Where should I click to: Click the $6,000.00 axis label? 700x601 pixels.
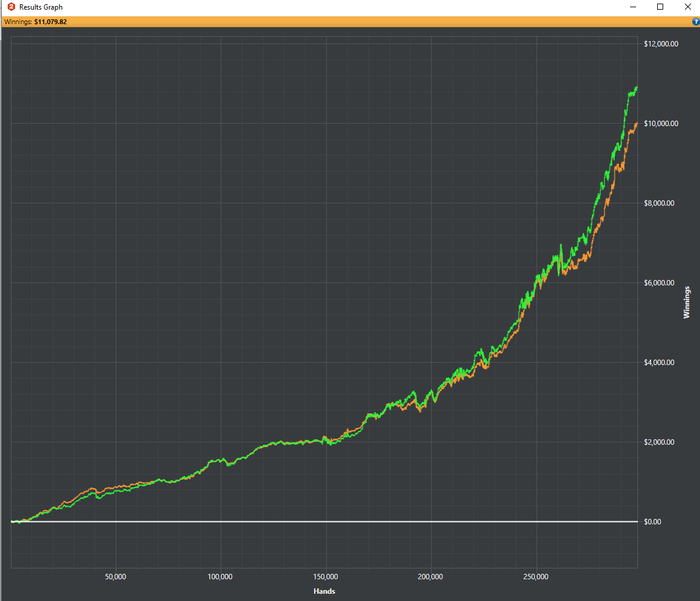pos(659,283)
